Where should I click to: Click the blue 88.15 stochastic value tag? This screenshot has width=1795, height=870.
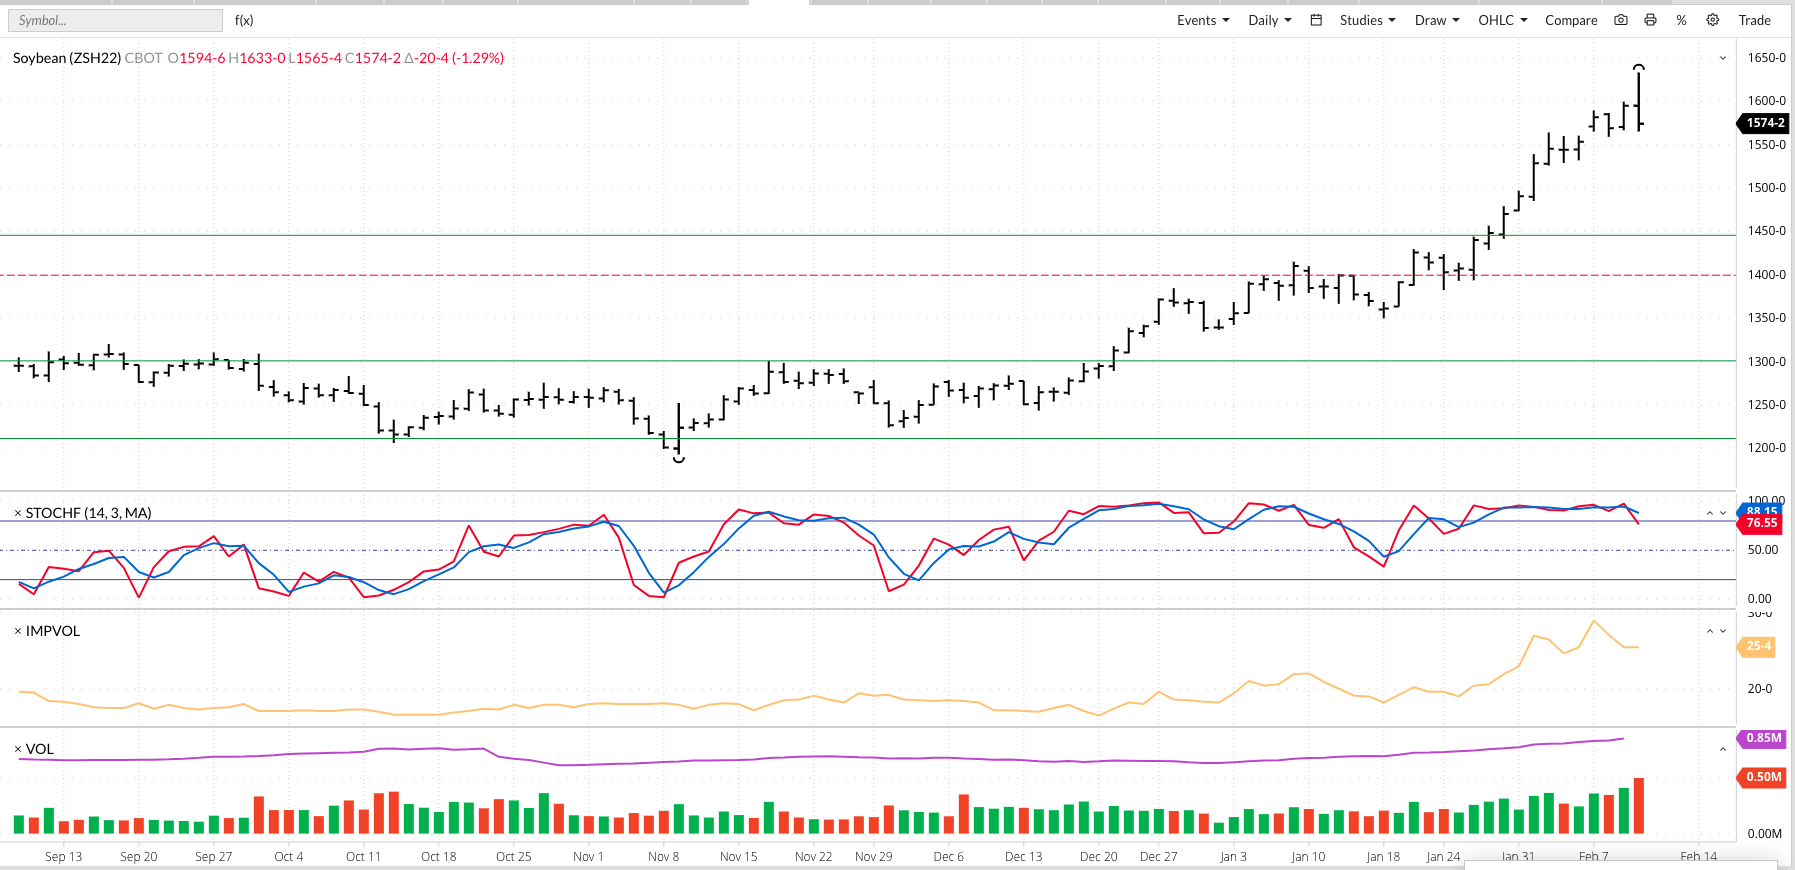[x=1762, y=510]
